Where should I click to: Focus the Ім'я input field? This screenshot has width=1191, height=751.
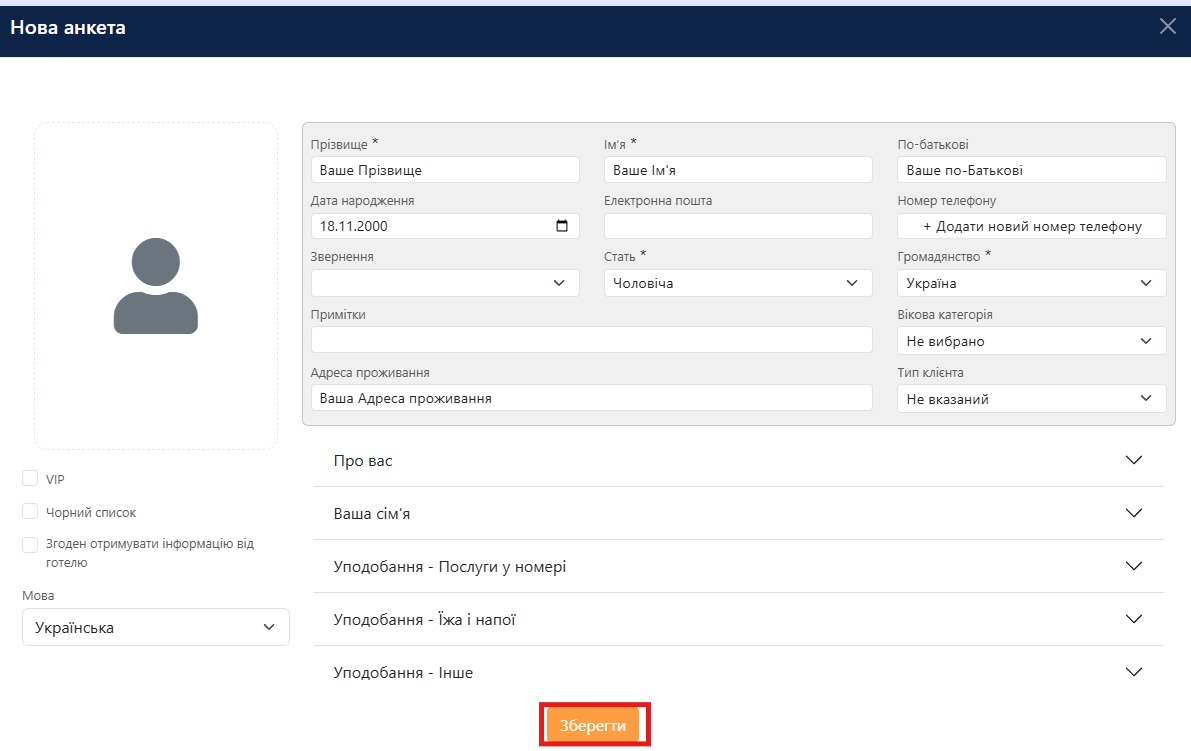coord(738,169)
